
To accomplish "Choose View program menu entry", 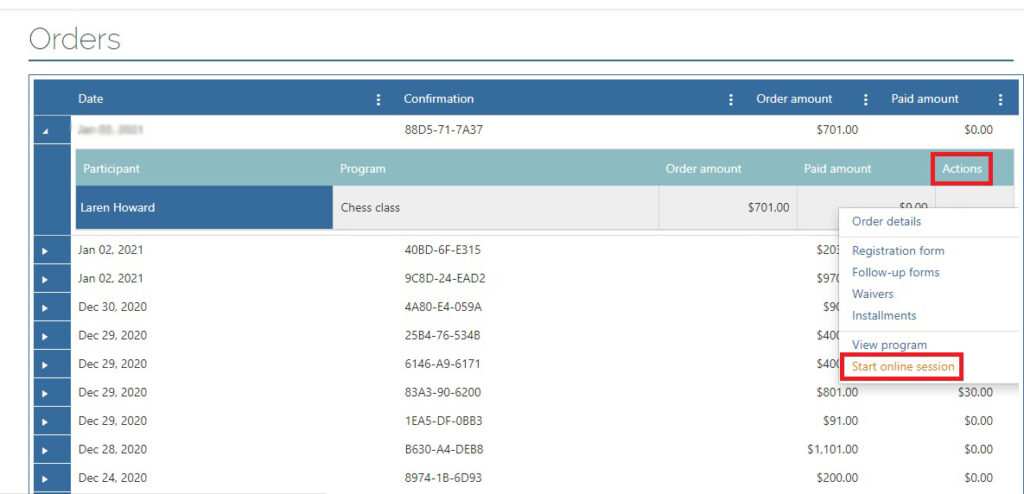I will (889, 345).
